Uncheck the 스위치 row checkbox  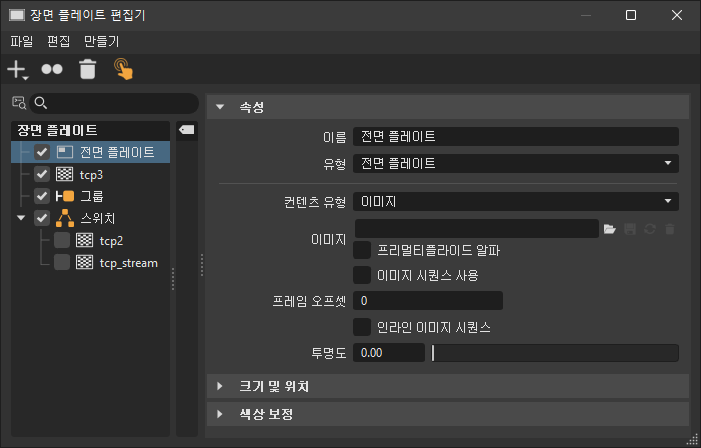(42, 218)
